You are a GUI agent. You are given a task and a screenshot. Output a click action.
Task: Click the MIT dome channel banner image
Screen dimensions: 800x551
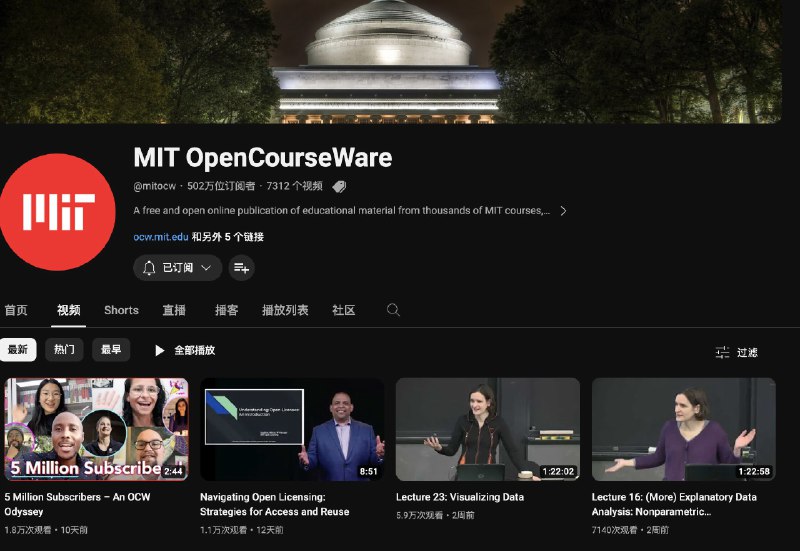coord(390,61)
